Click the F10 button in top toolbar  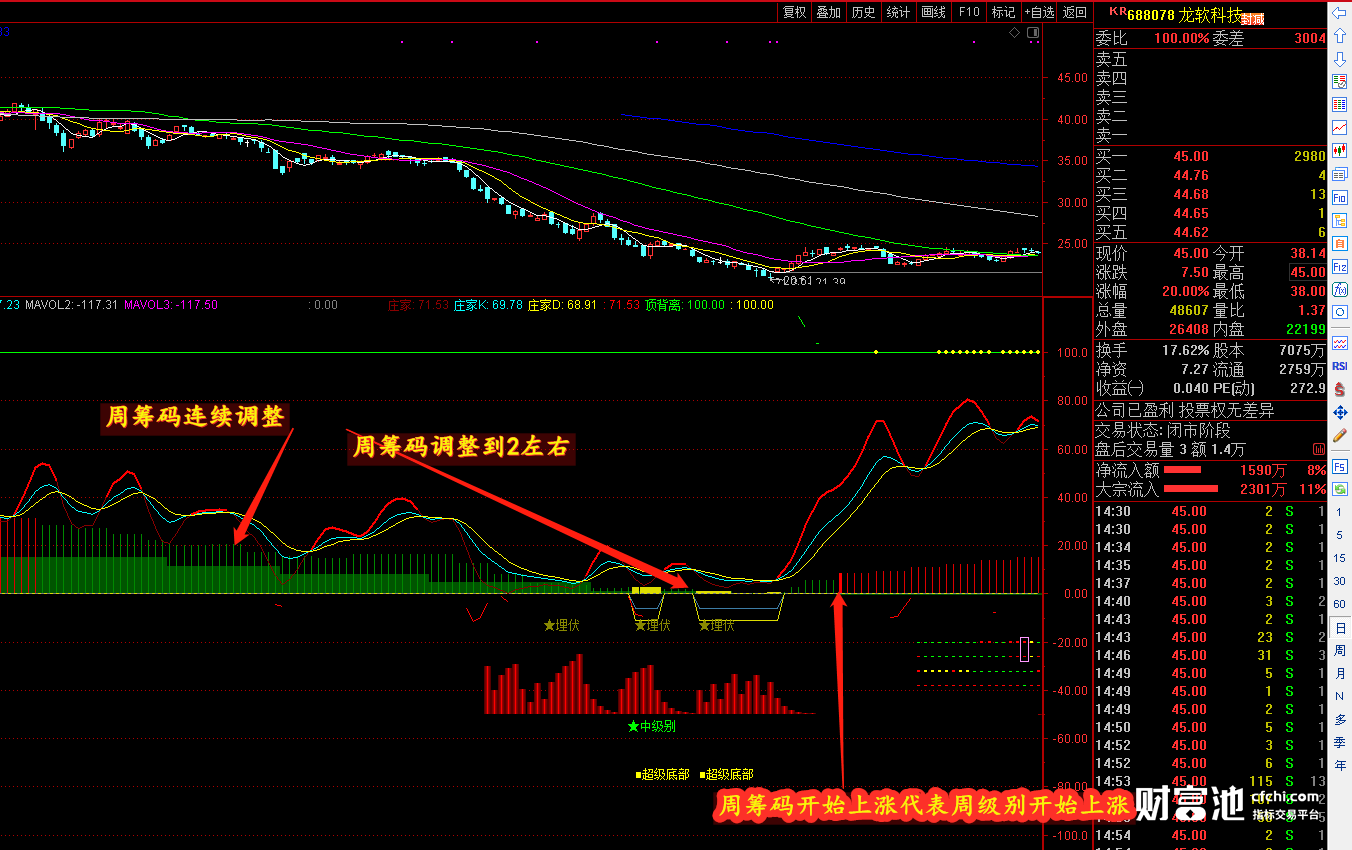tap(968, 12)
